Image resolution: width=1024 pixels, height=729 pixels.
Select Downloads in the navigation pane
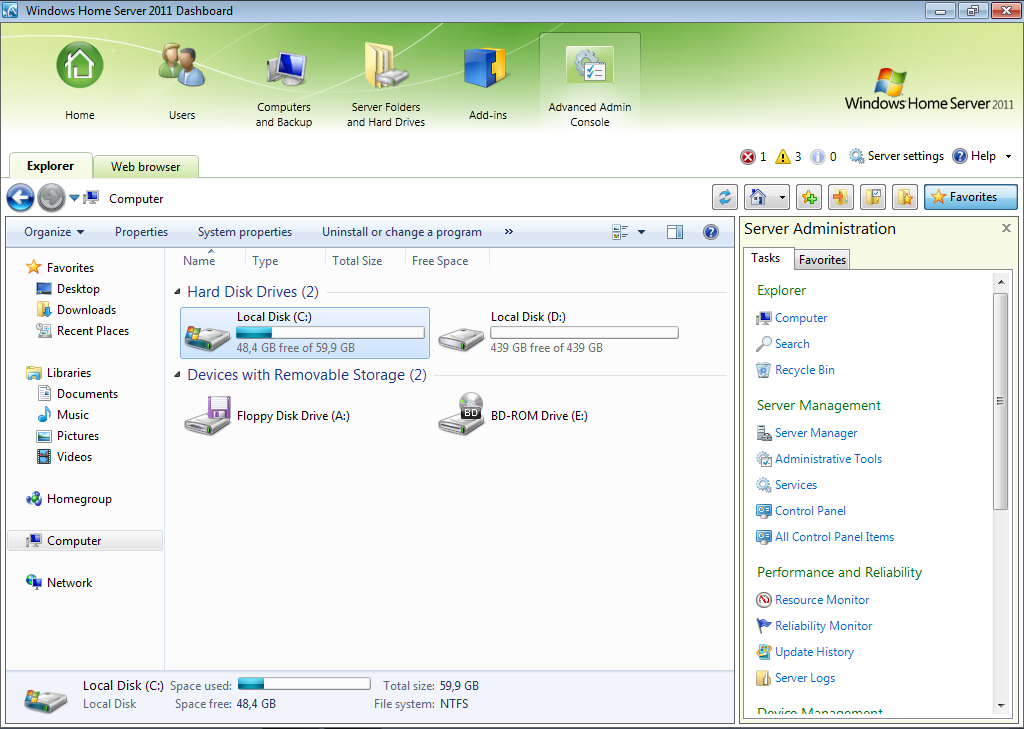click(x=86, y=310)
